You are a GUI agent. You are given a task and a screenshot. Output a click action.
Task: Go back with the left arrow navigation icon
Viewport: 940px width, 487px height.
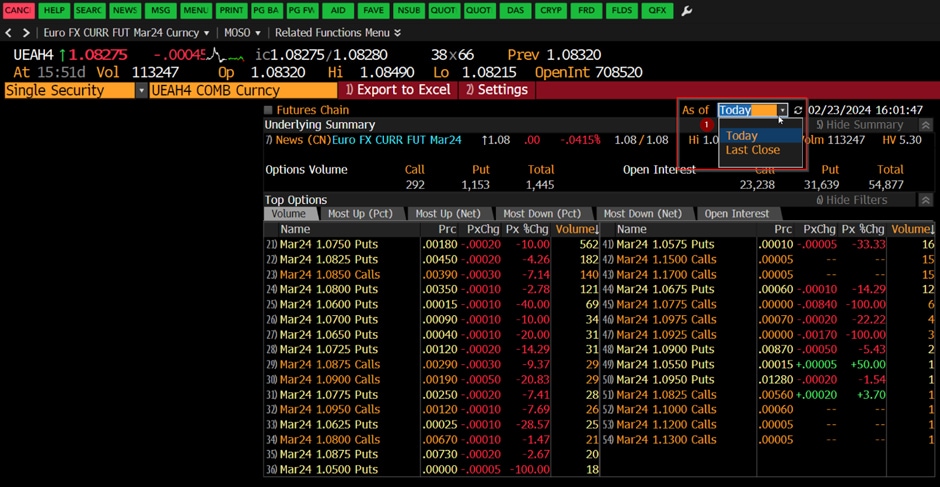point(9,33)
